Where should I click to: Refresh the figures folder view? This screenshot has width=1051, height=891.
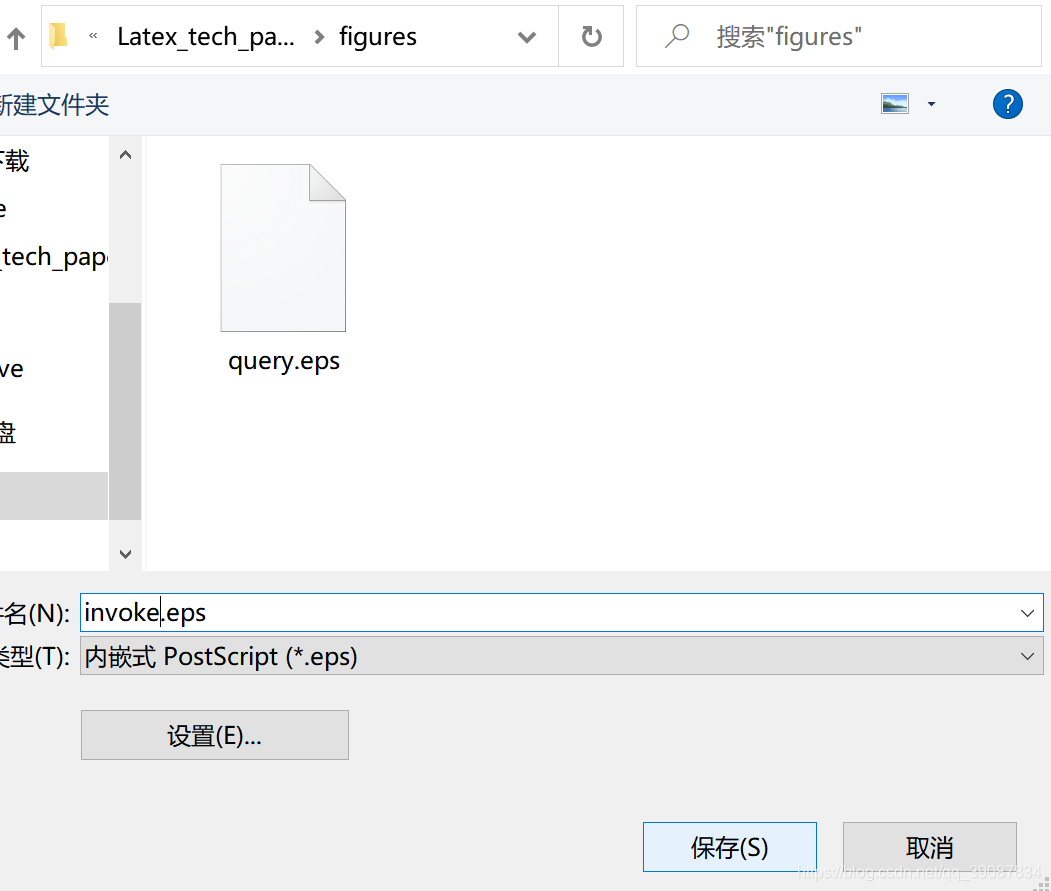pos(591,36)
